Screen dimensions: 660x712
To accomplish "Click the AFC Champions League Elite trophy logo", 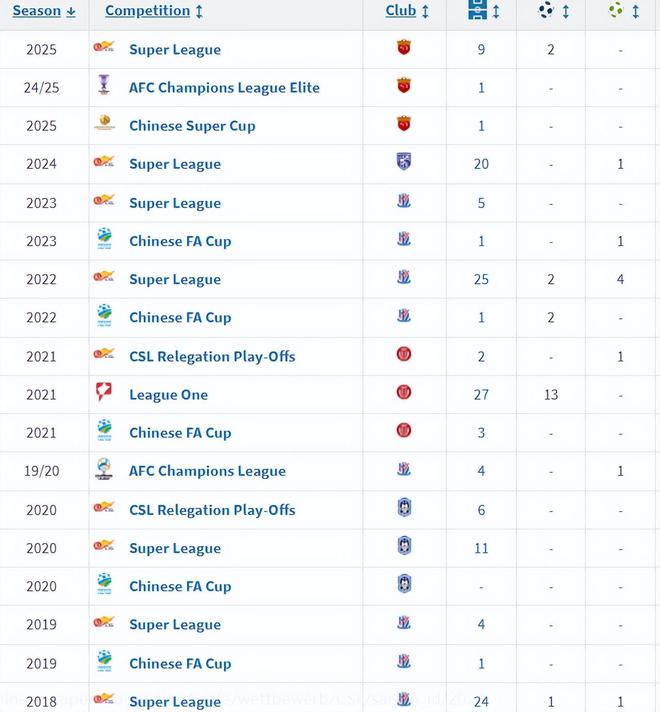I will pos(104,86).
